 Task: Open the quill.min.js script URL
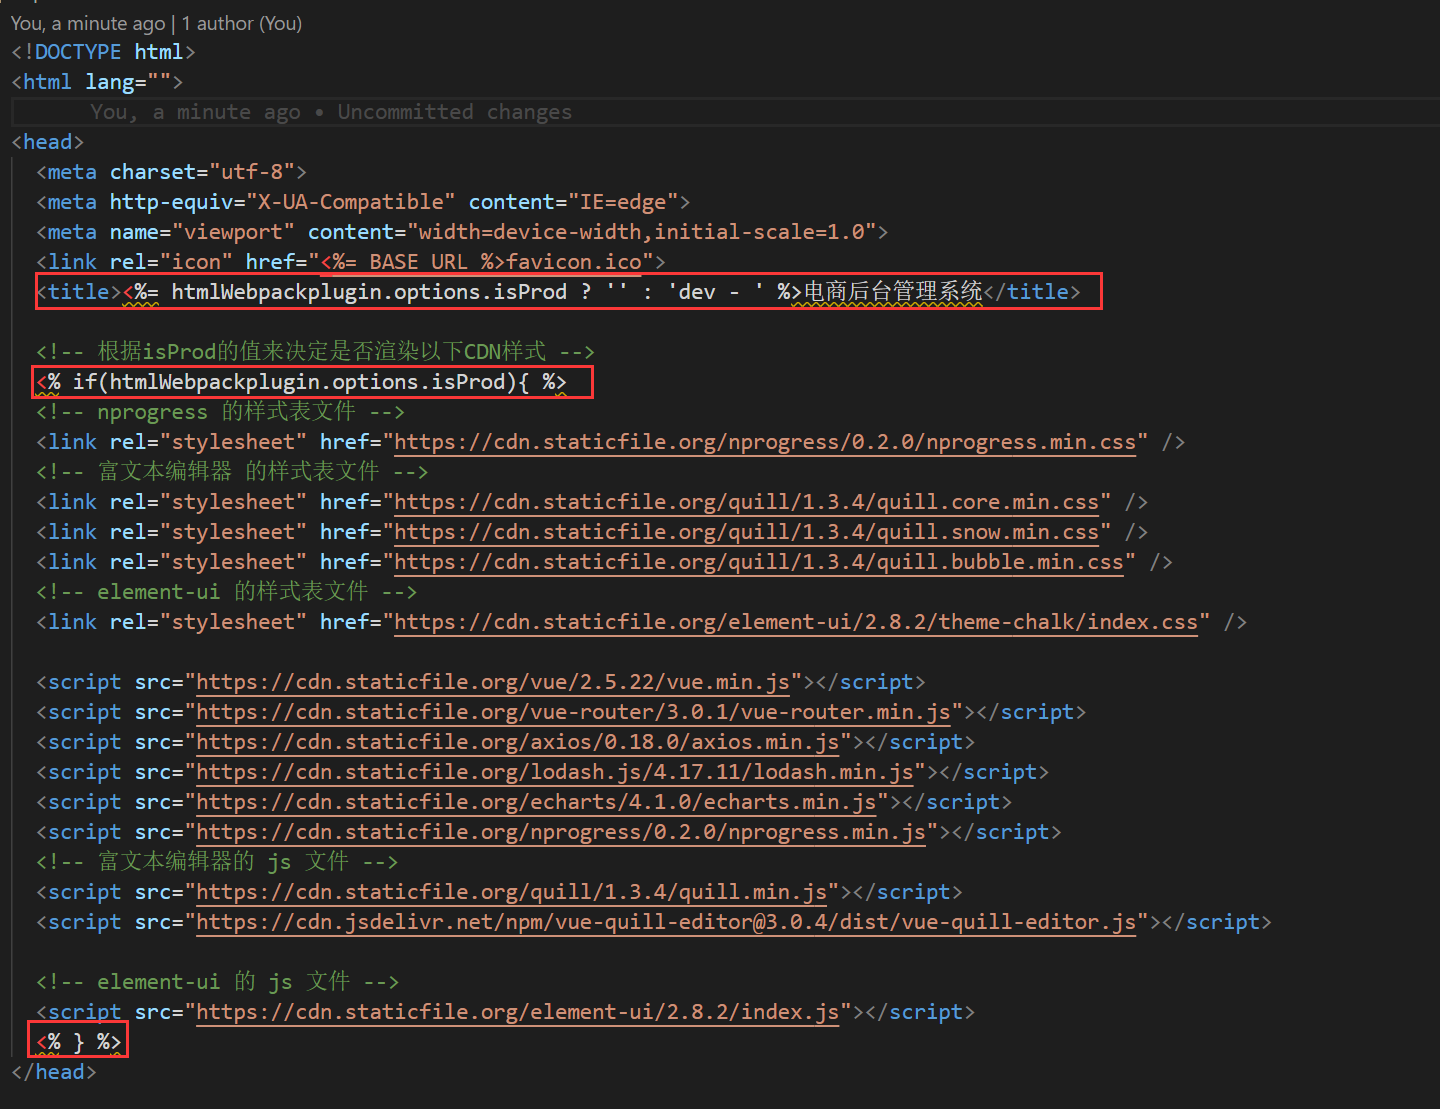coord(511,892)
